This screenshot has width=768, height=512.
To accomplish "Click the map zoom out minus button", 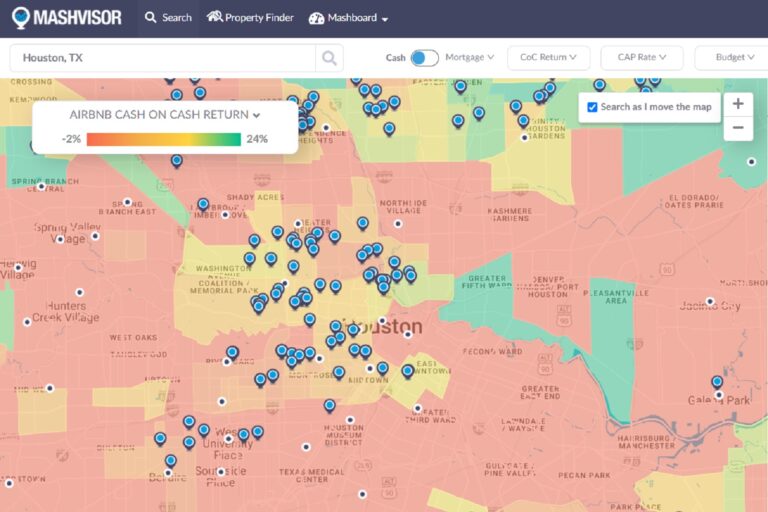I will click(738, 128).
